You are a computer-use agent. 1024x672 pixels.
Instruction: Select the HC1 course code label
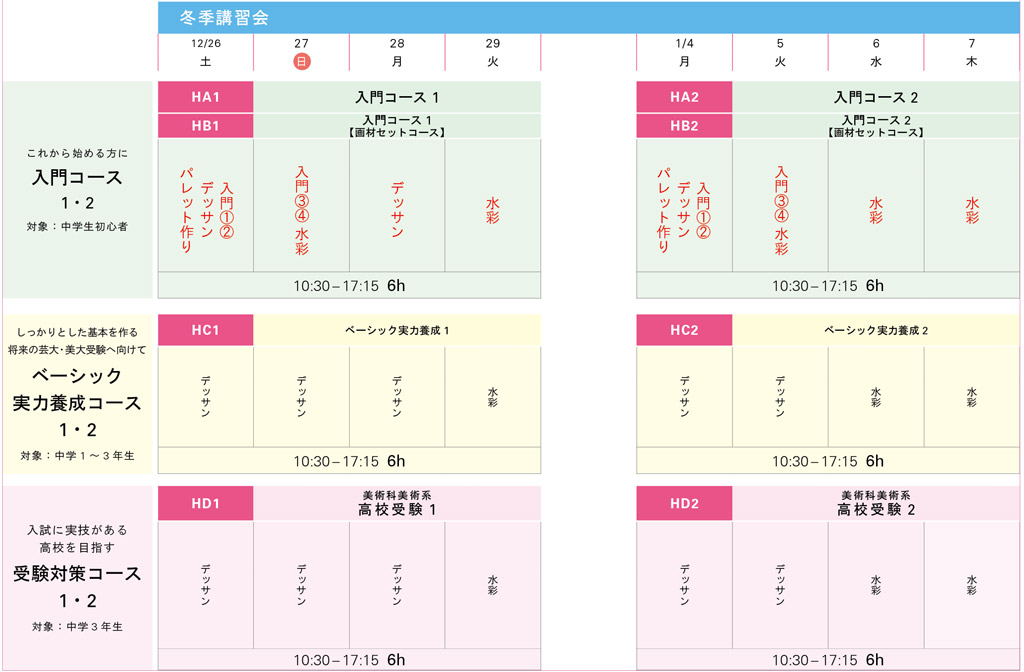pos(206,330)
